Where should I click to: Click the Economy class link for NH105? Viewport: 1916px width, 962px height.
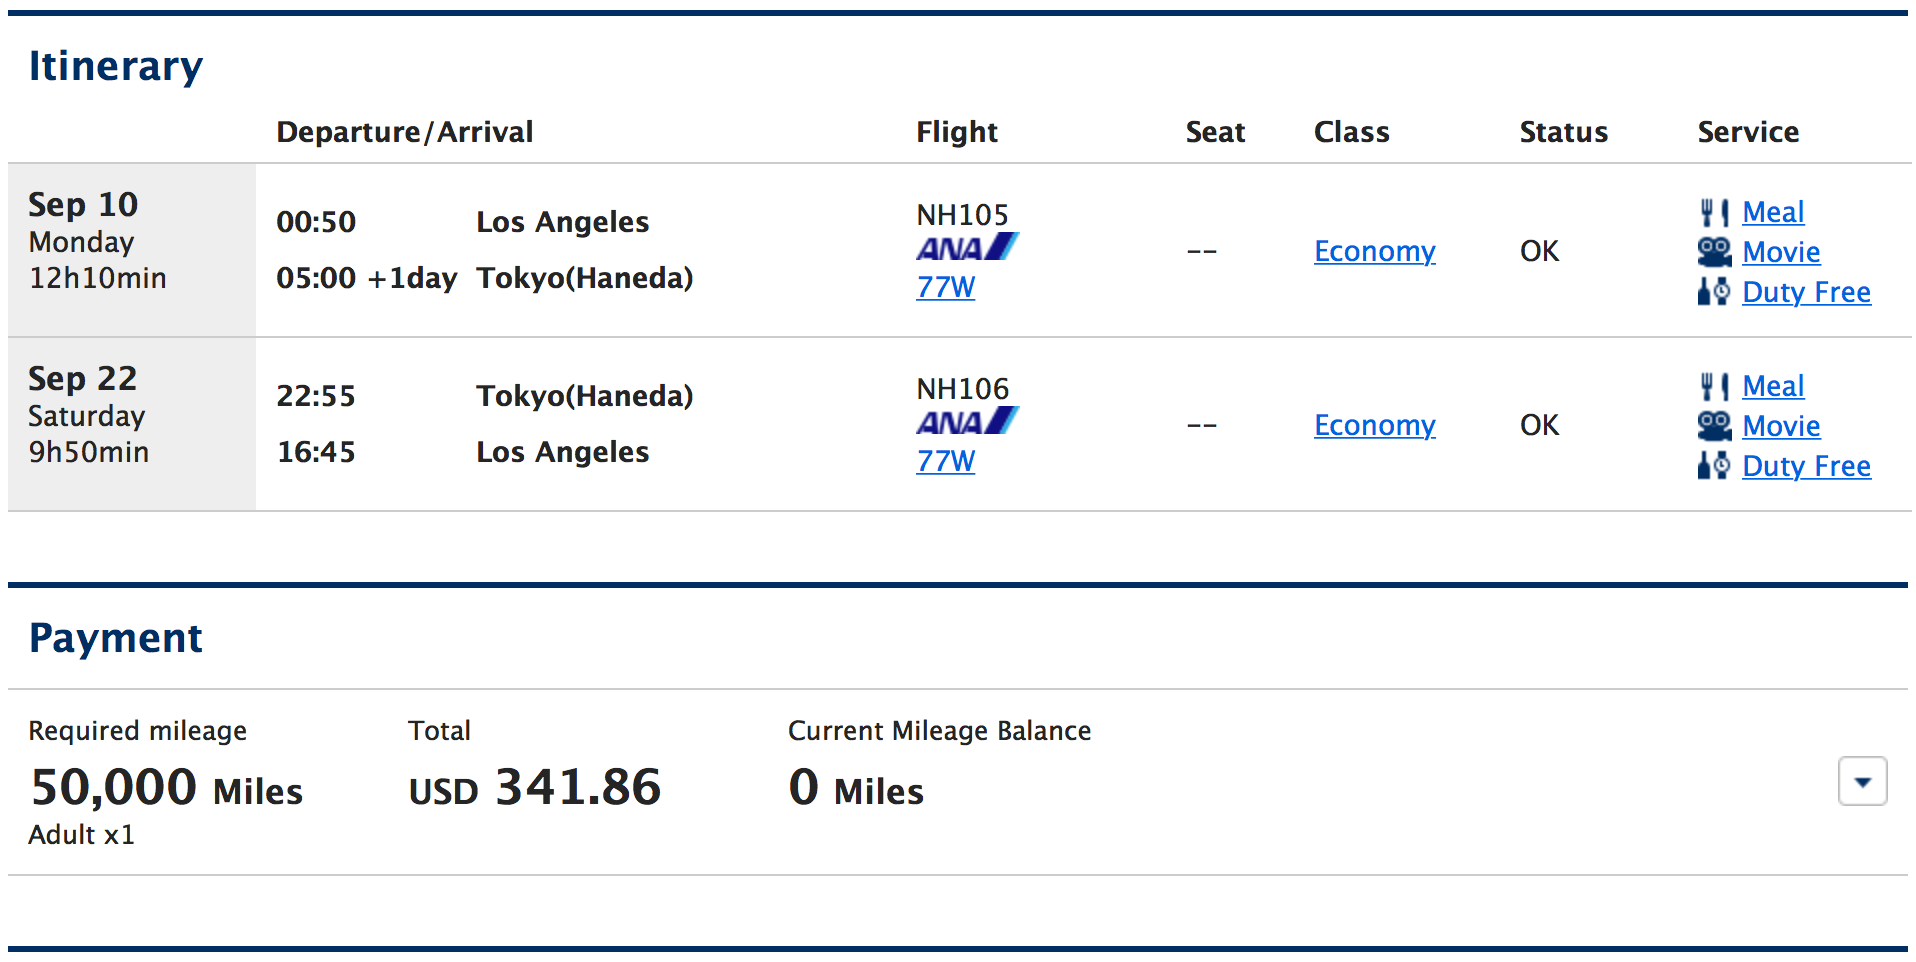[x=1374, y=251]
